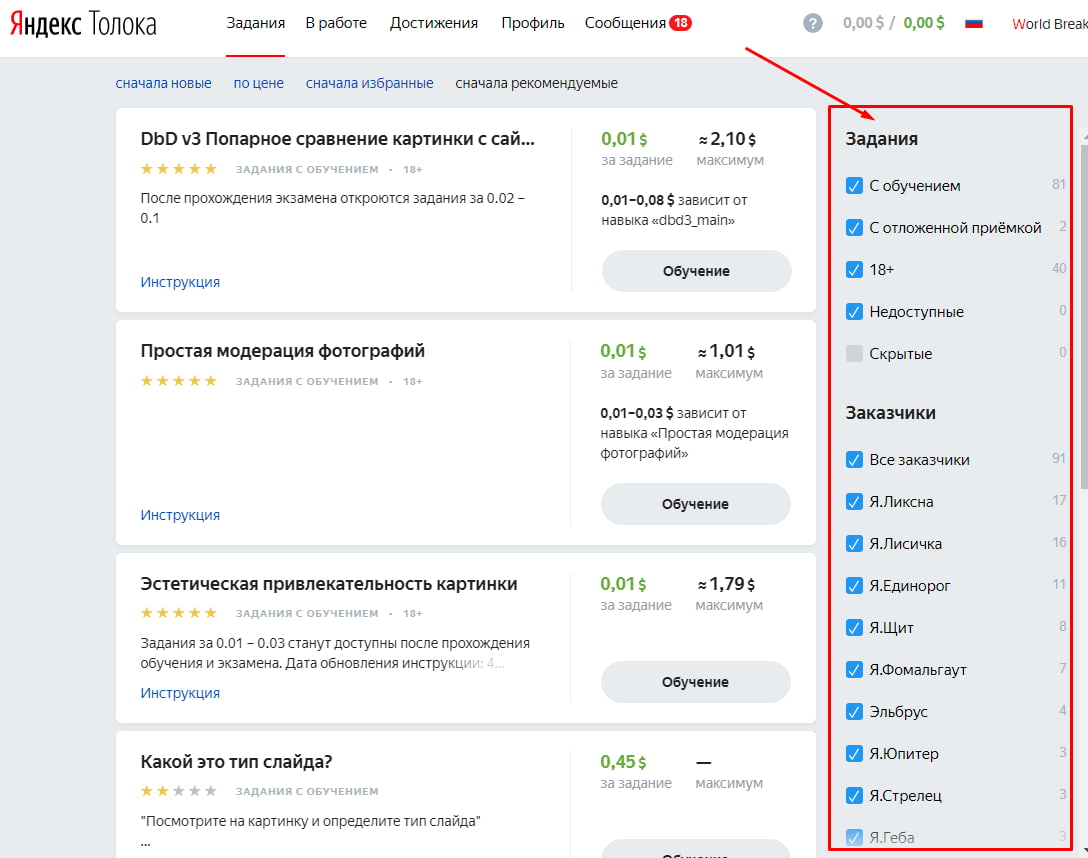Uncheck the Все заказчики filter
1088x858 pixels.
tap(855, 459)
